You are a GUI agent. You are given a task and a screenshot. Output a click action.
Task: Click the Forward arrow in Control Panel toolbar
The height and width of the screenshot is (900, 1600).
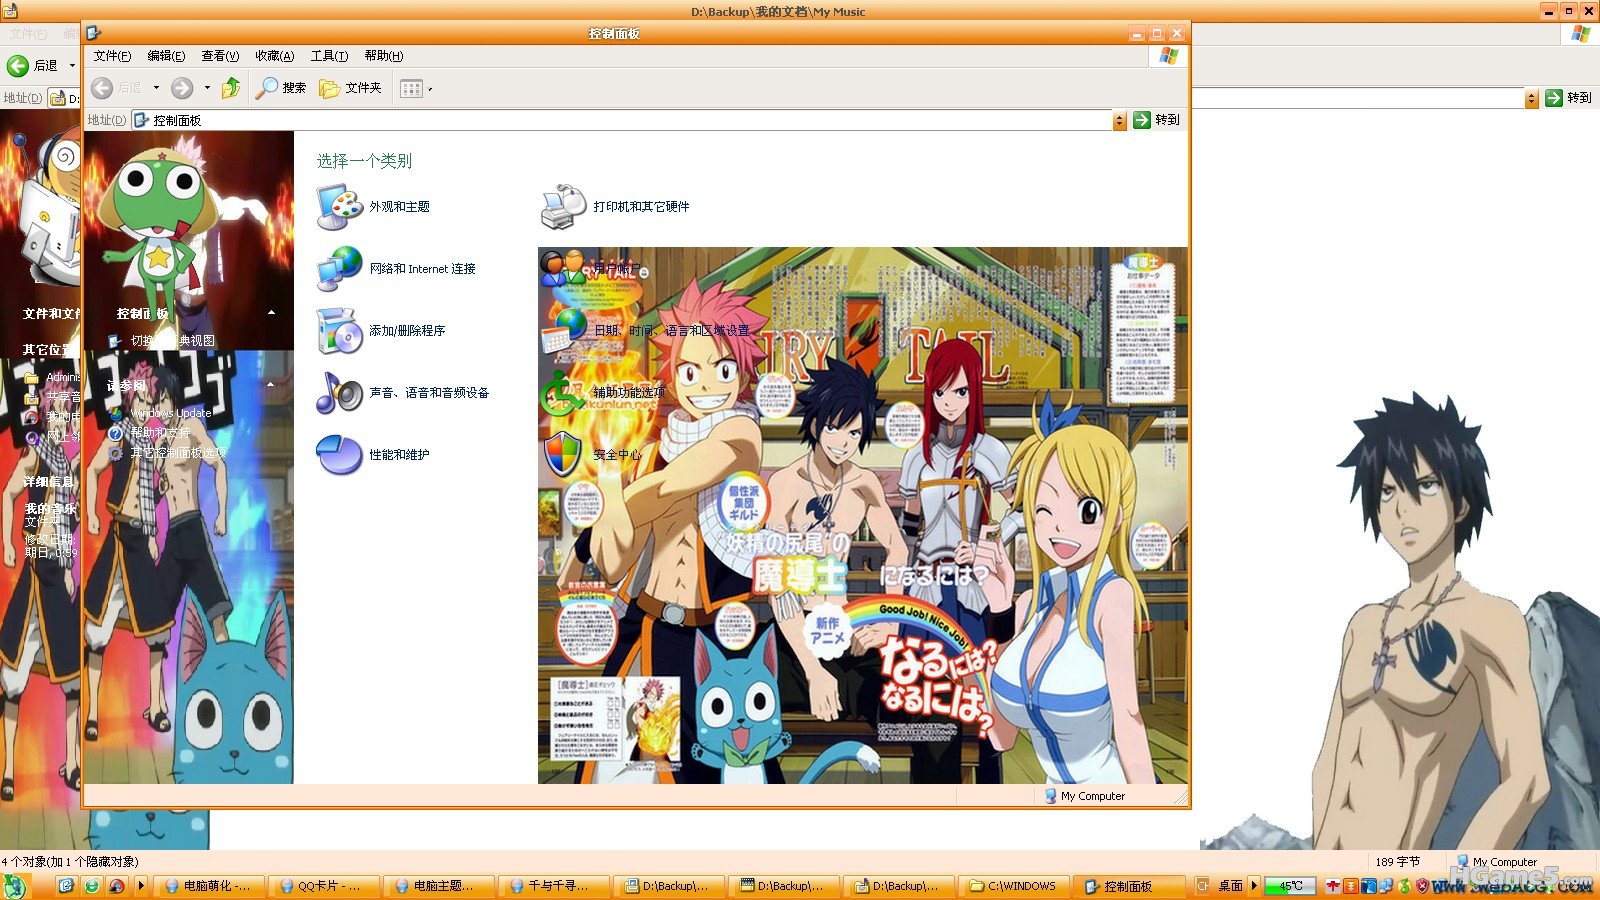point(182,88)
